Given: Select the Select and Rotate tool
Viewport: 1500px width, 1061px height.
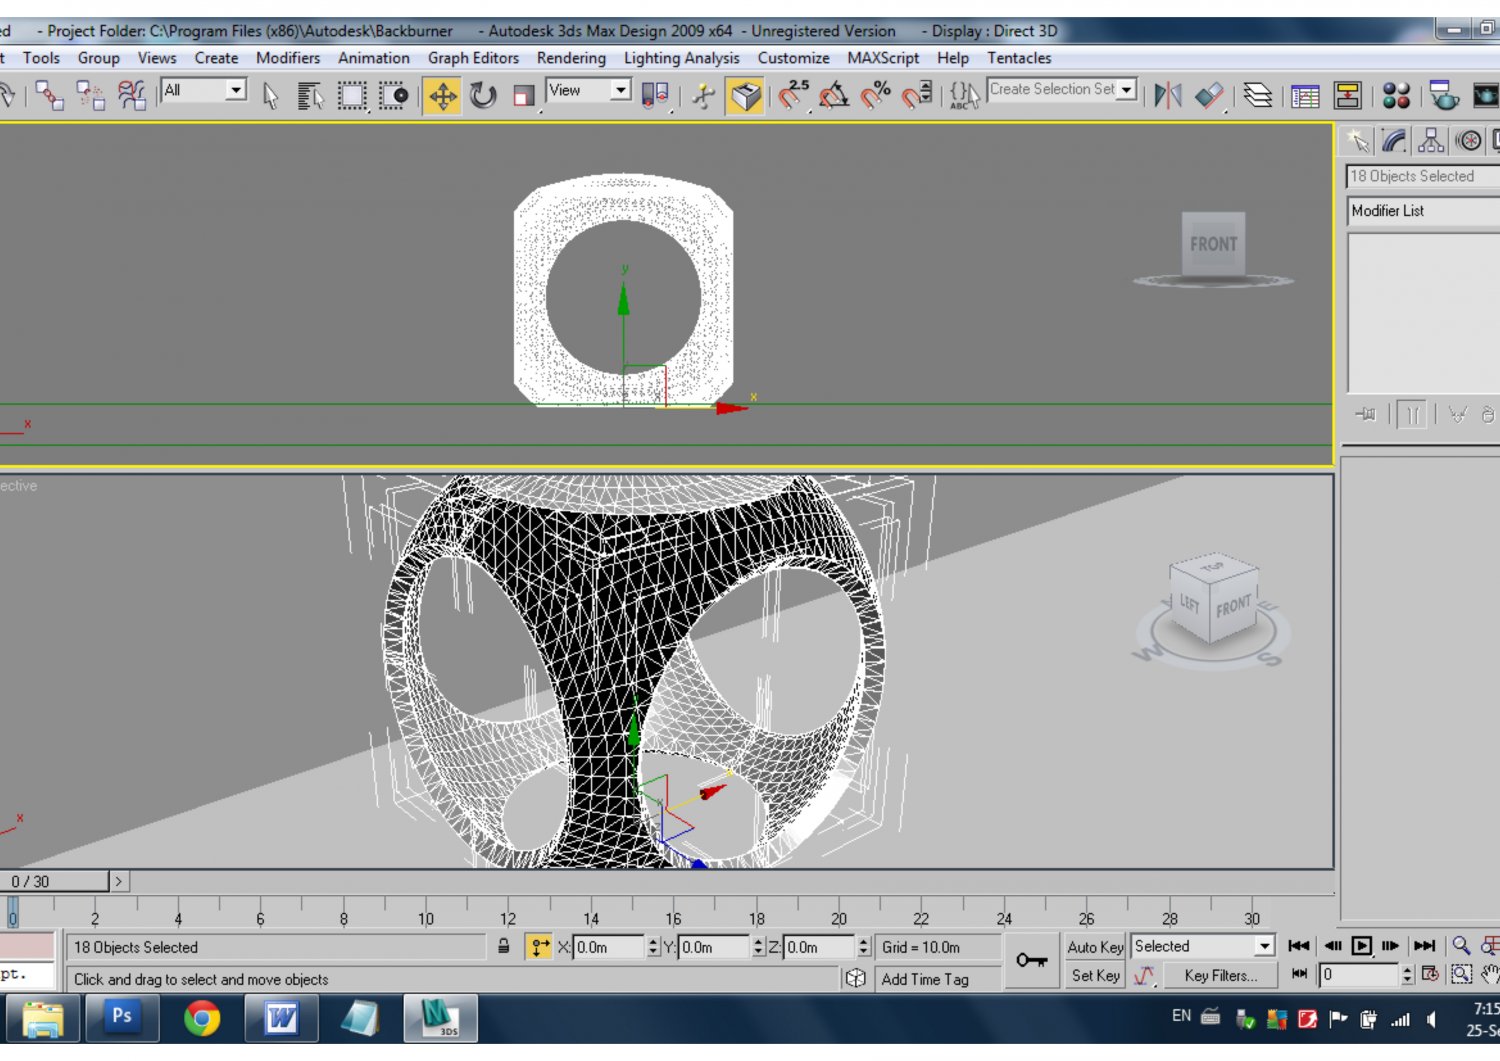Looking at the screenshot, I should pyautogui.click(x=483, y=96).
